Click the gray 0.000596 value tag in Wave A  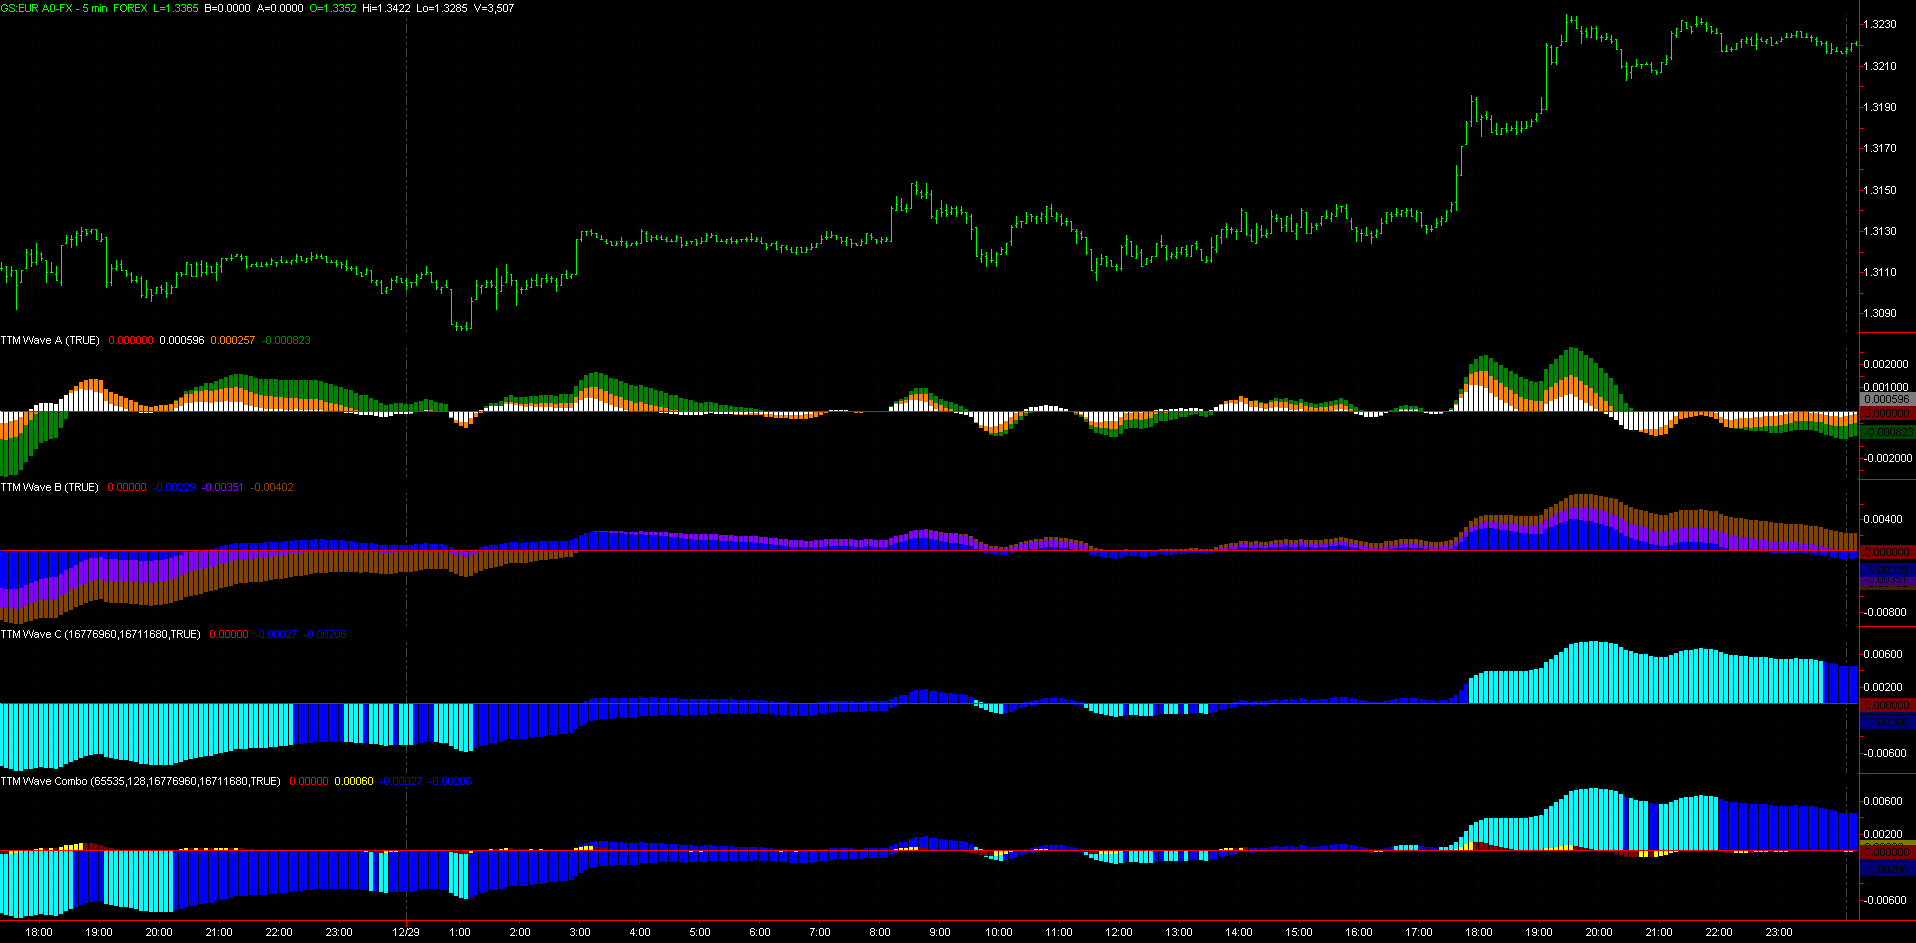[1886, 399]
